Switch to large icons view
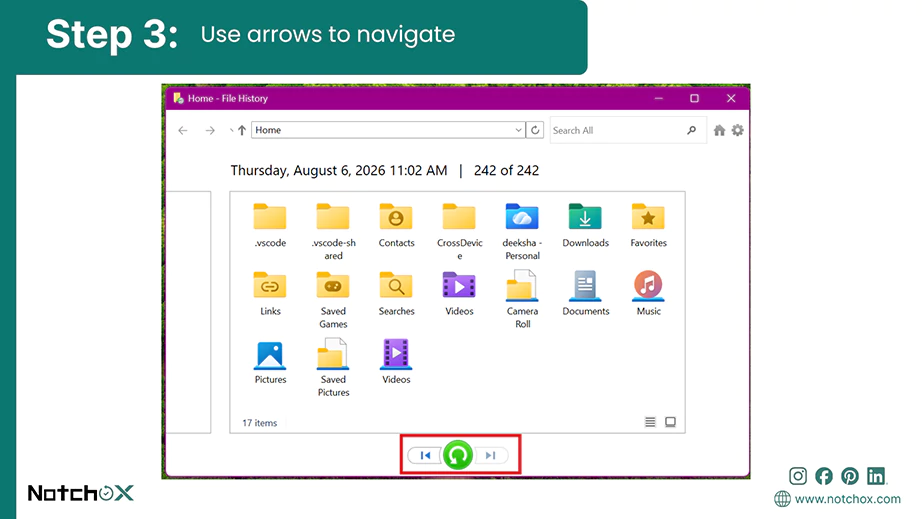Image resolution: width=922 pixels, height=519 pixels. [x=670, y=422]
